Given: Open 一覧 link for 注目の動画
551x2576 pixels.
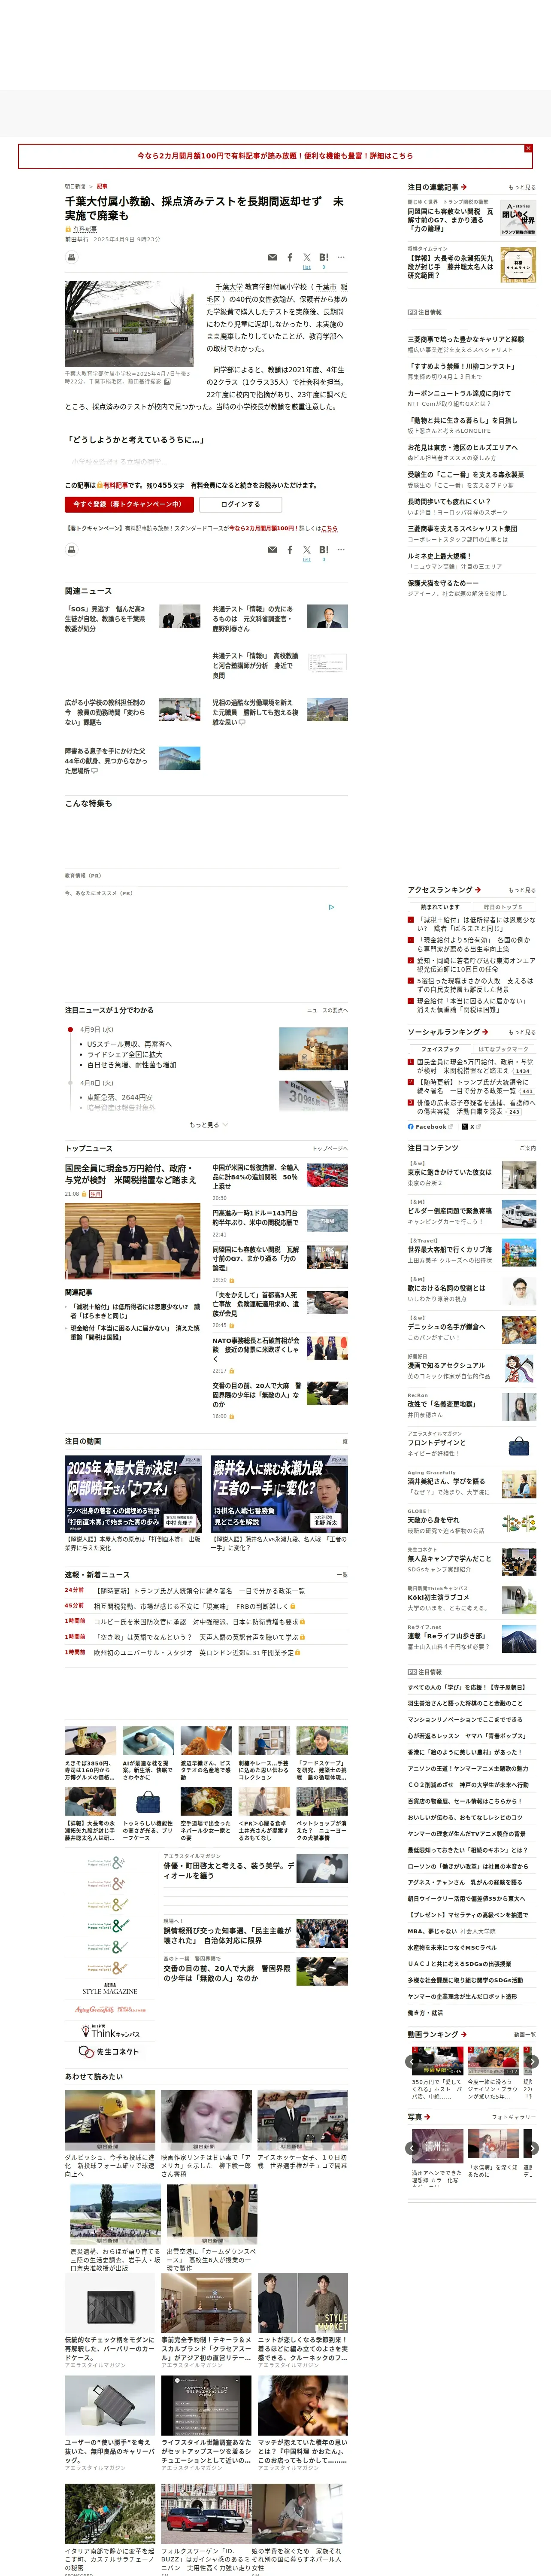Looking at the screenshot, I should click(x=342, y=1441).
